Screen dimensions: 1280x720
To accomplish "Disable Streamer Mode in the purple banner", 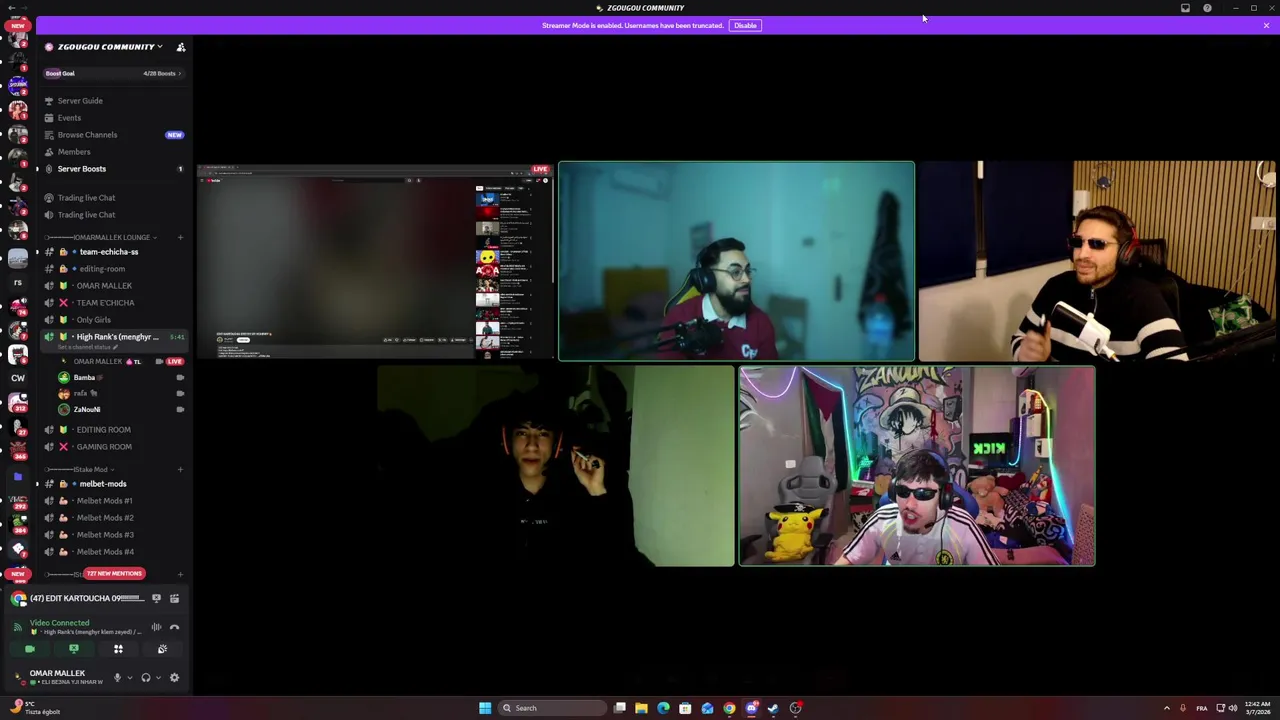I will pyautogui.click(x=745, y=26).
